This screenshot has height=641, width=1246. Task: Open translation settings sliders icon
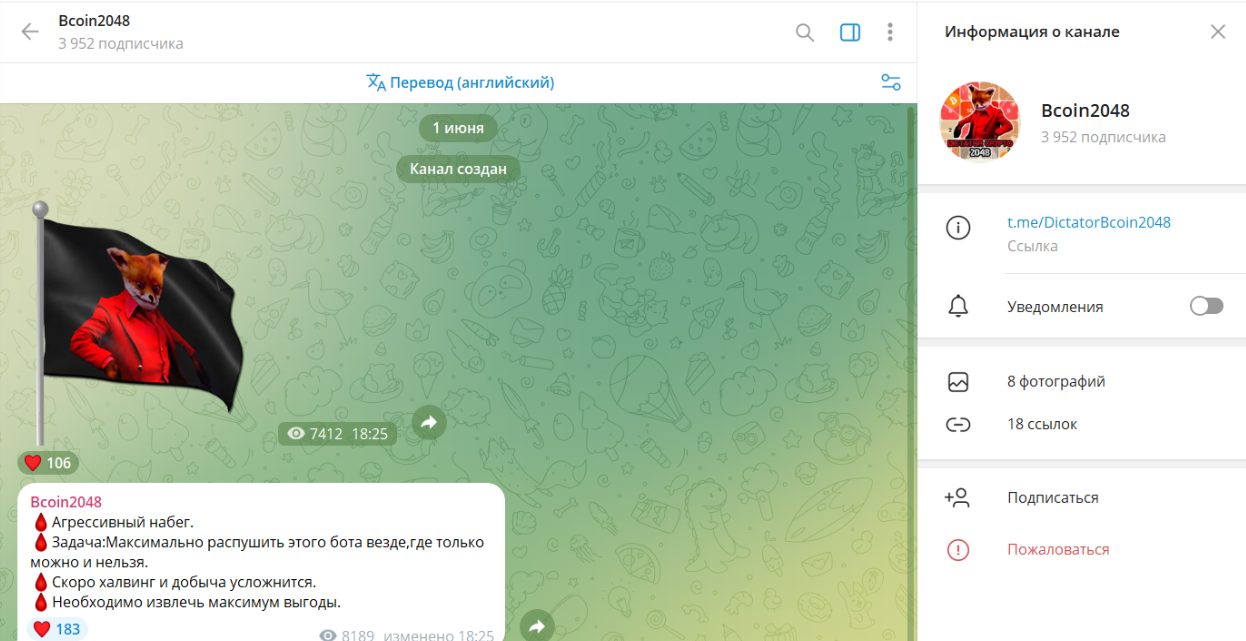(x=891, y=82)
